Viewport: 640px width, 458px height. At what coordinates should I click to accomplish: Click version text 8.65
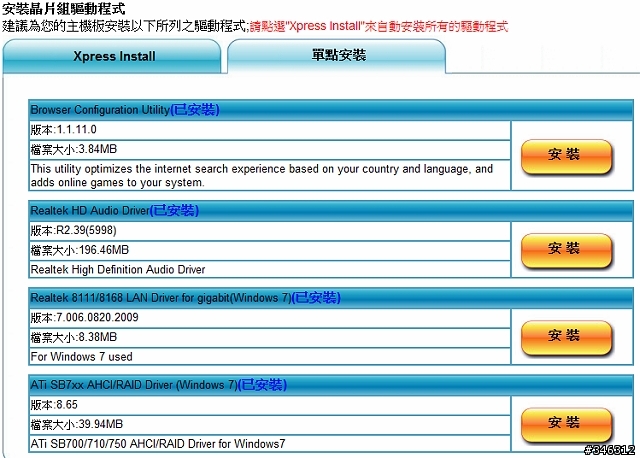pyautogui.click(x=67, y=405)
